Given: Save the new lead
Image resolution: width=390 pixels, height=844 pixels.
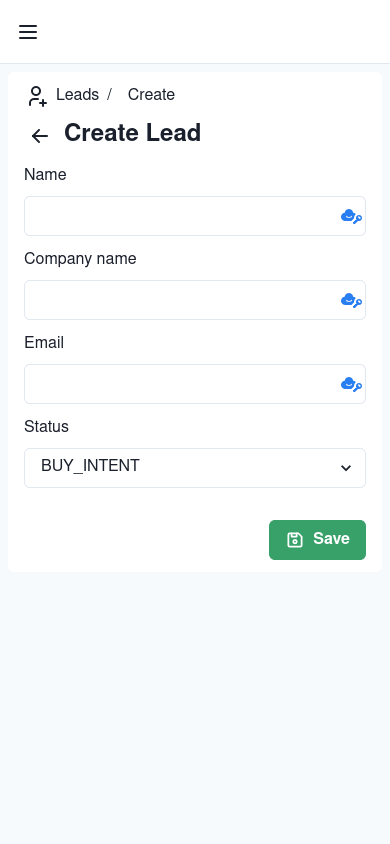Looking at the screenshot, I should (317, 540).
